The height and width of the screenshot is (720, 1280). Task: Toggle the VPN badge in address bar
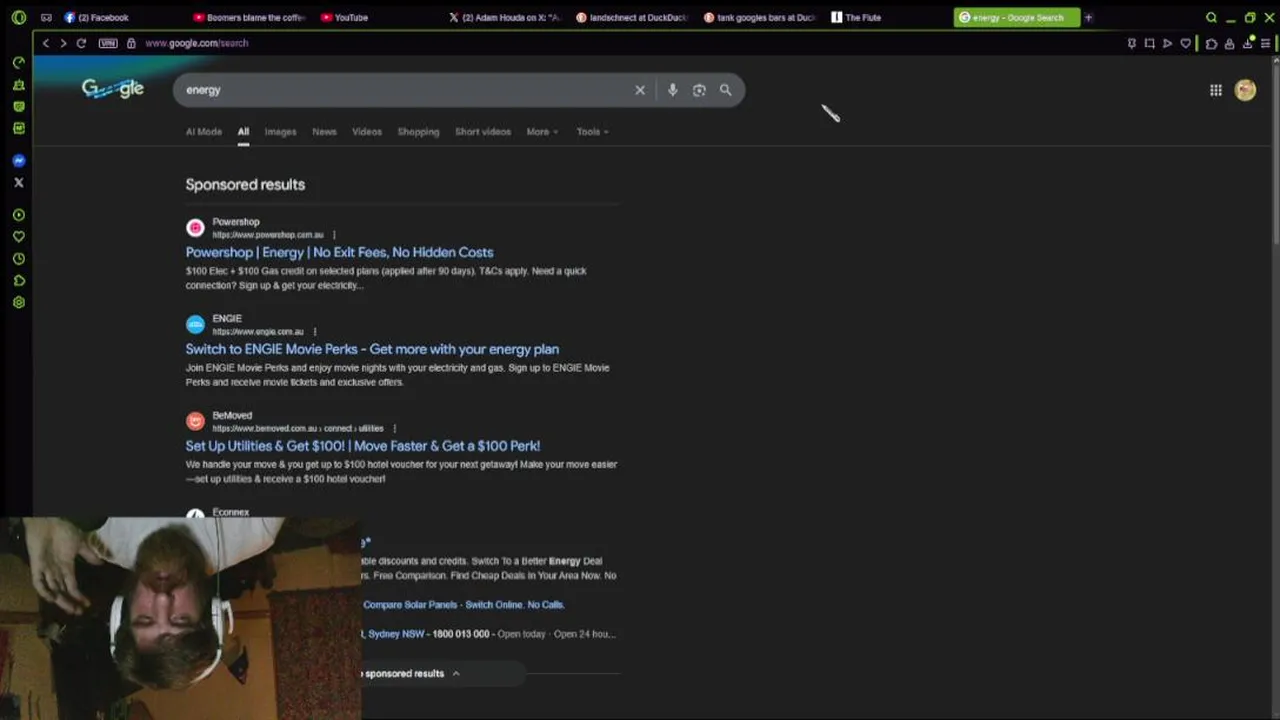pyautogui.click(x=108, y=43)
